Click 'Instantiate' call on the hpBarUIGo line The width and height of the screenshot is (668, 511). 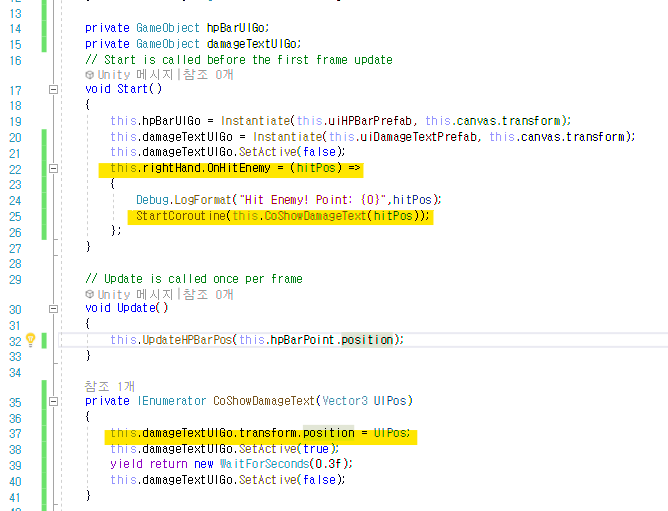tap(256, 121)
